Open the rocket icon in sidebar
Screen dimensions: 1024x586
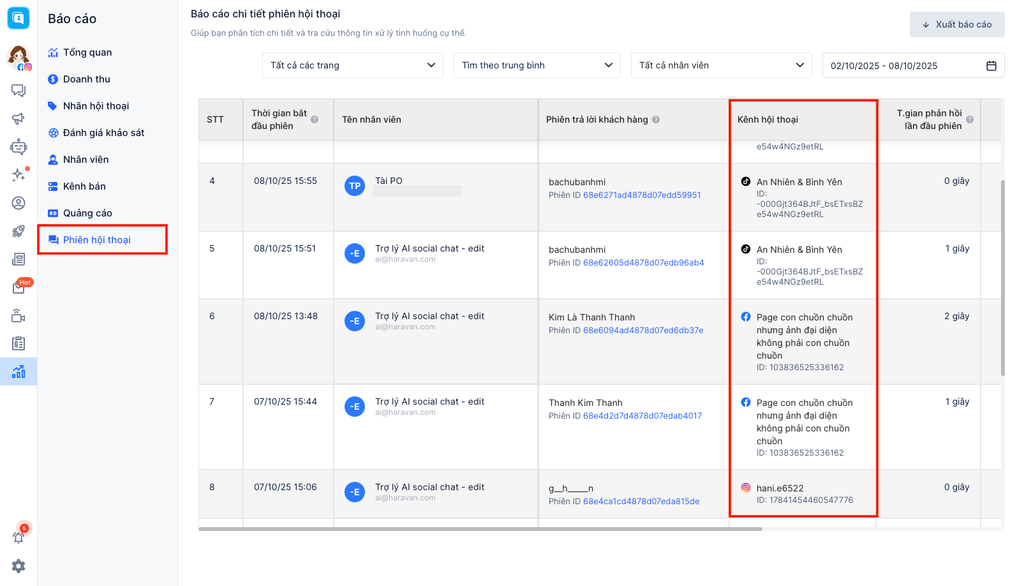click(18, 232)
